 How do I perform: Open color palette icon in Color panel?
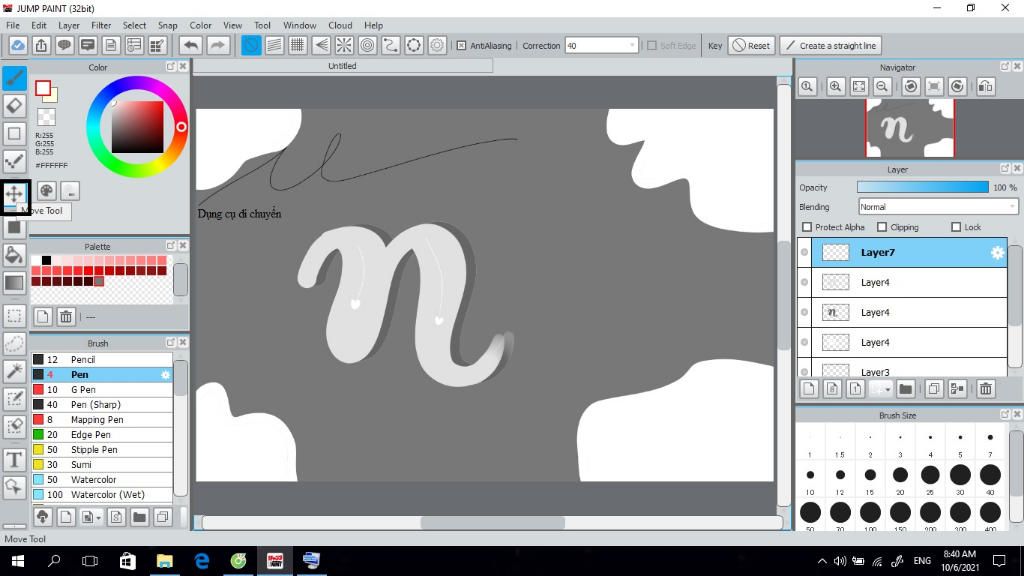coord(46,191)
